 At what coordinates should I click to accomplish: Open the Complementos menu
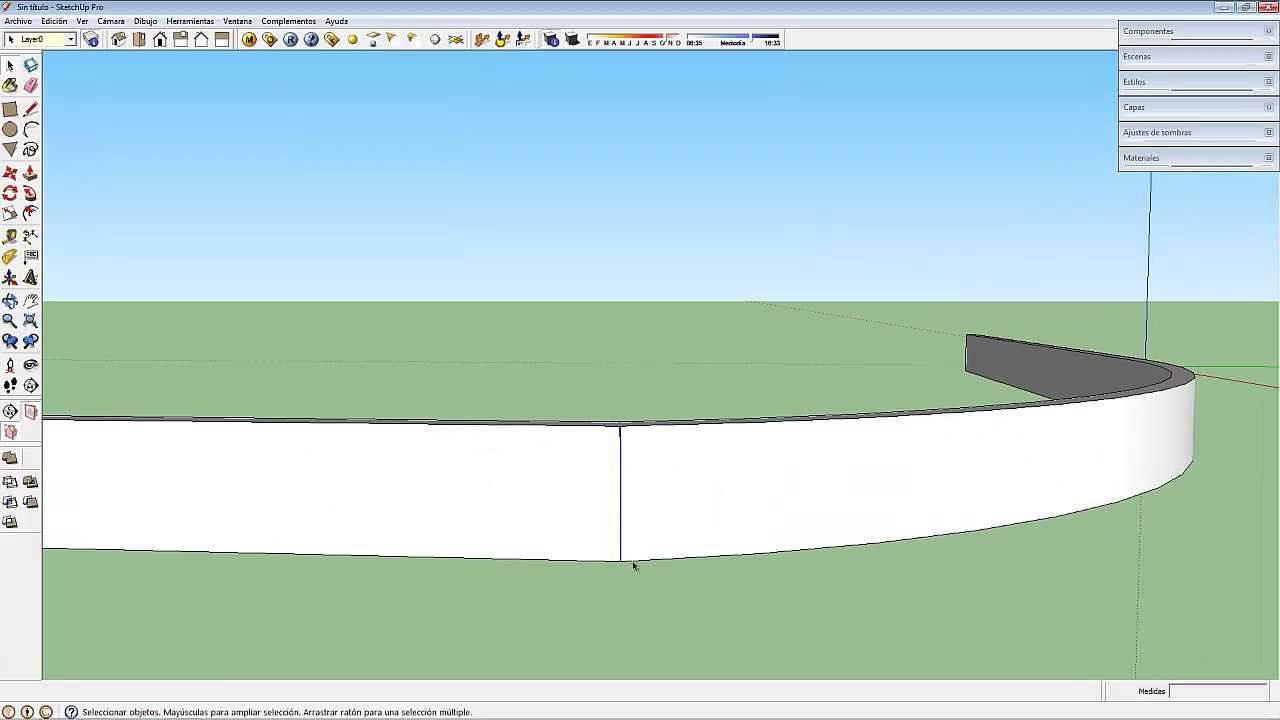288,21
